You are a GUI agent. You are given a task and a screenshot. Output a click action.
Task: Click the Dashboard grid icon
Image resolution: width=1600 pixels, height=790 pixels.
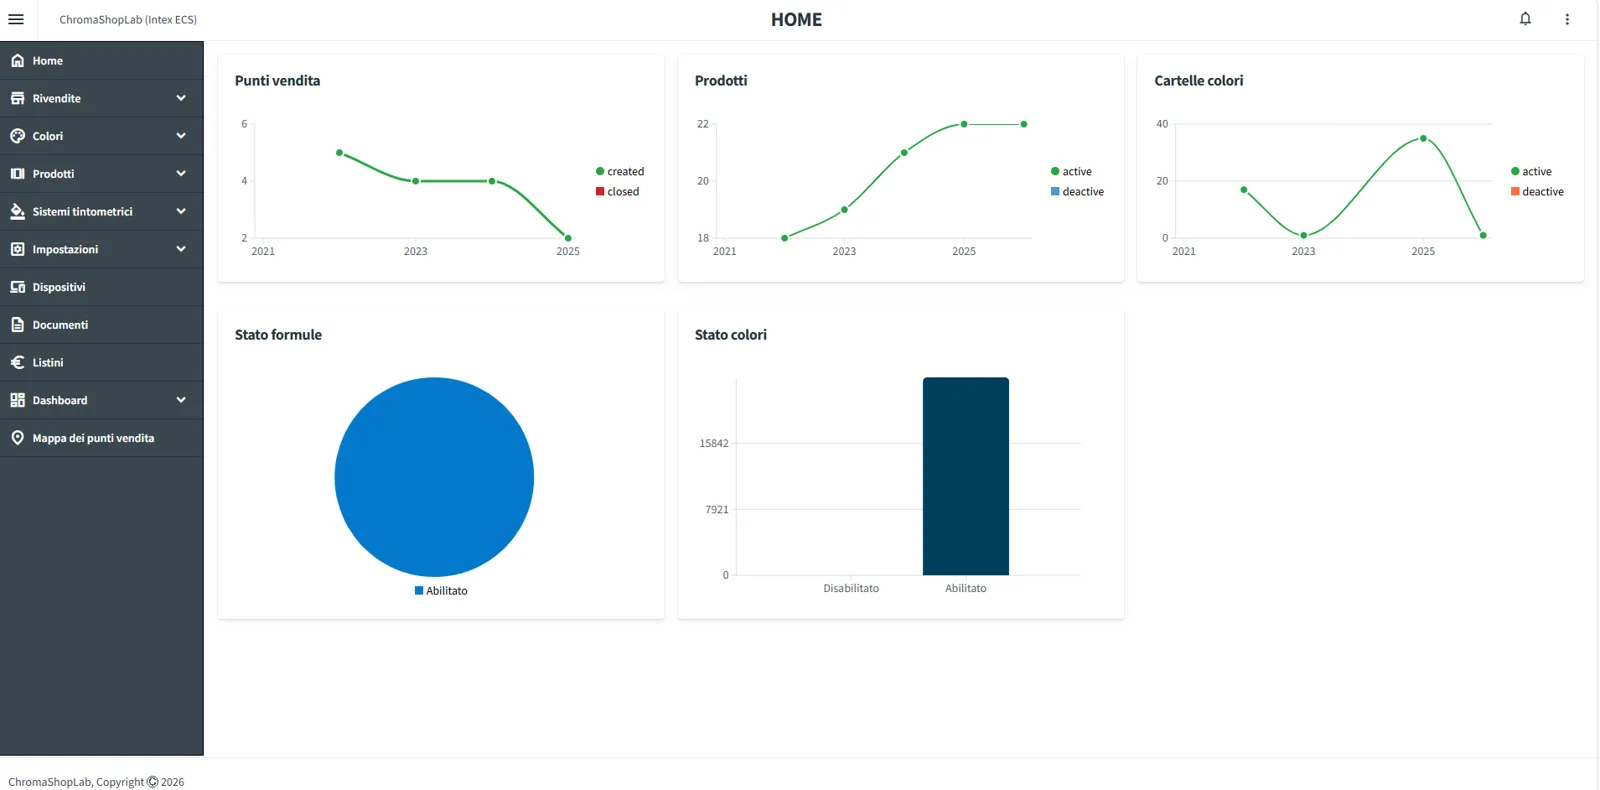(x=17, y=400)
